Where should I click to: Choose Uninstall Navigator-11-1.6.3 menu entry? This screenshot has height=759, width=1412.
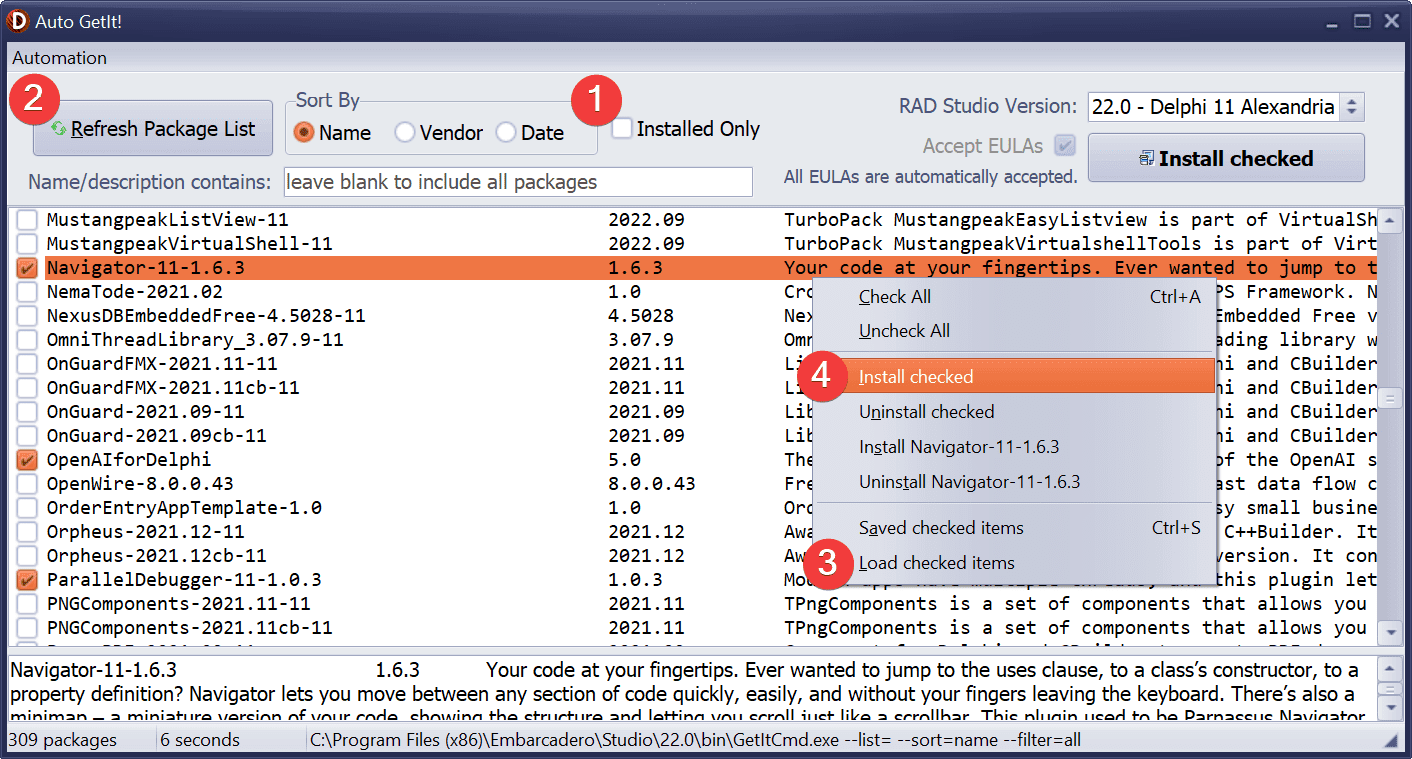1015,482
